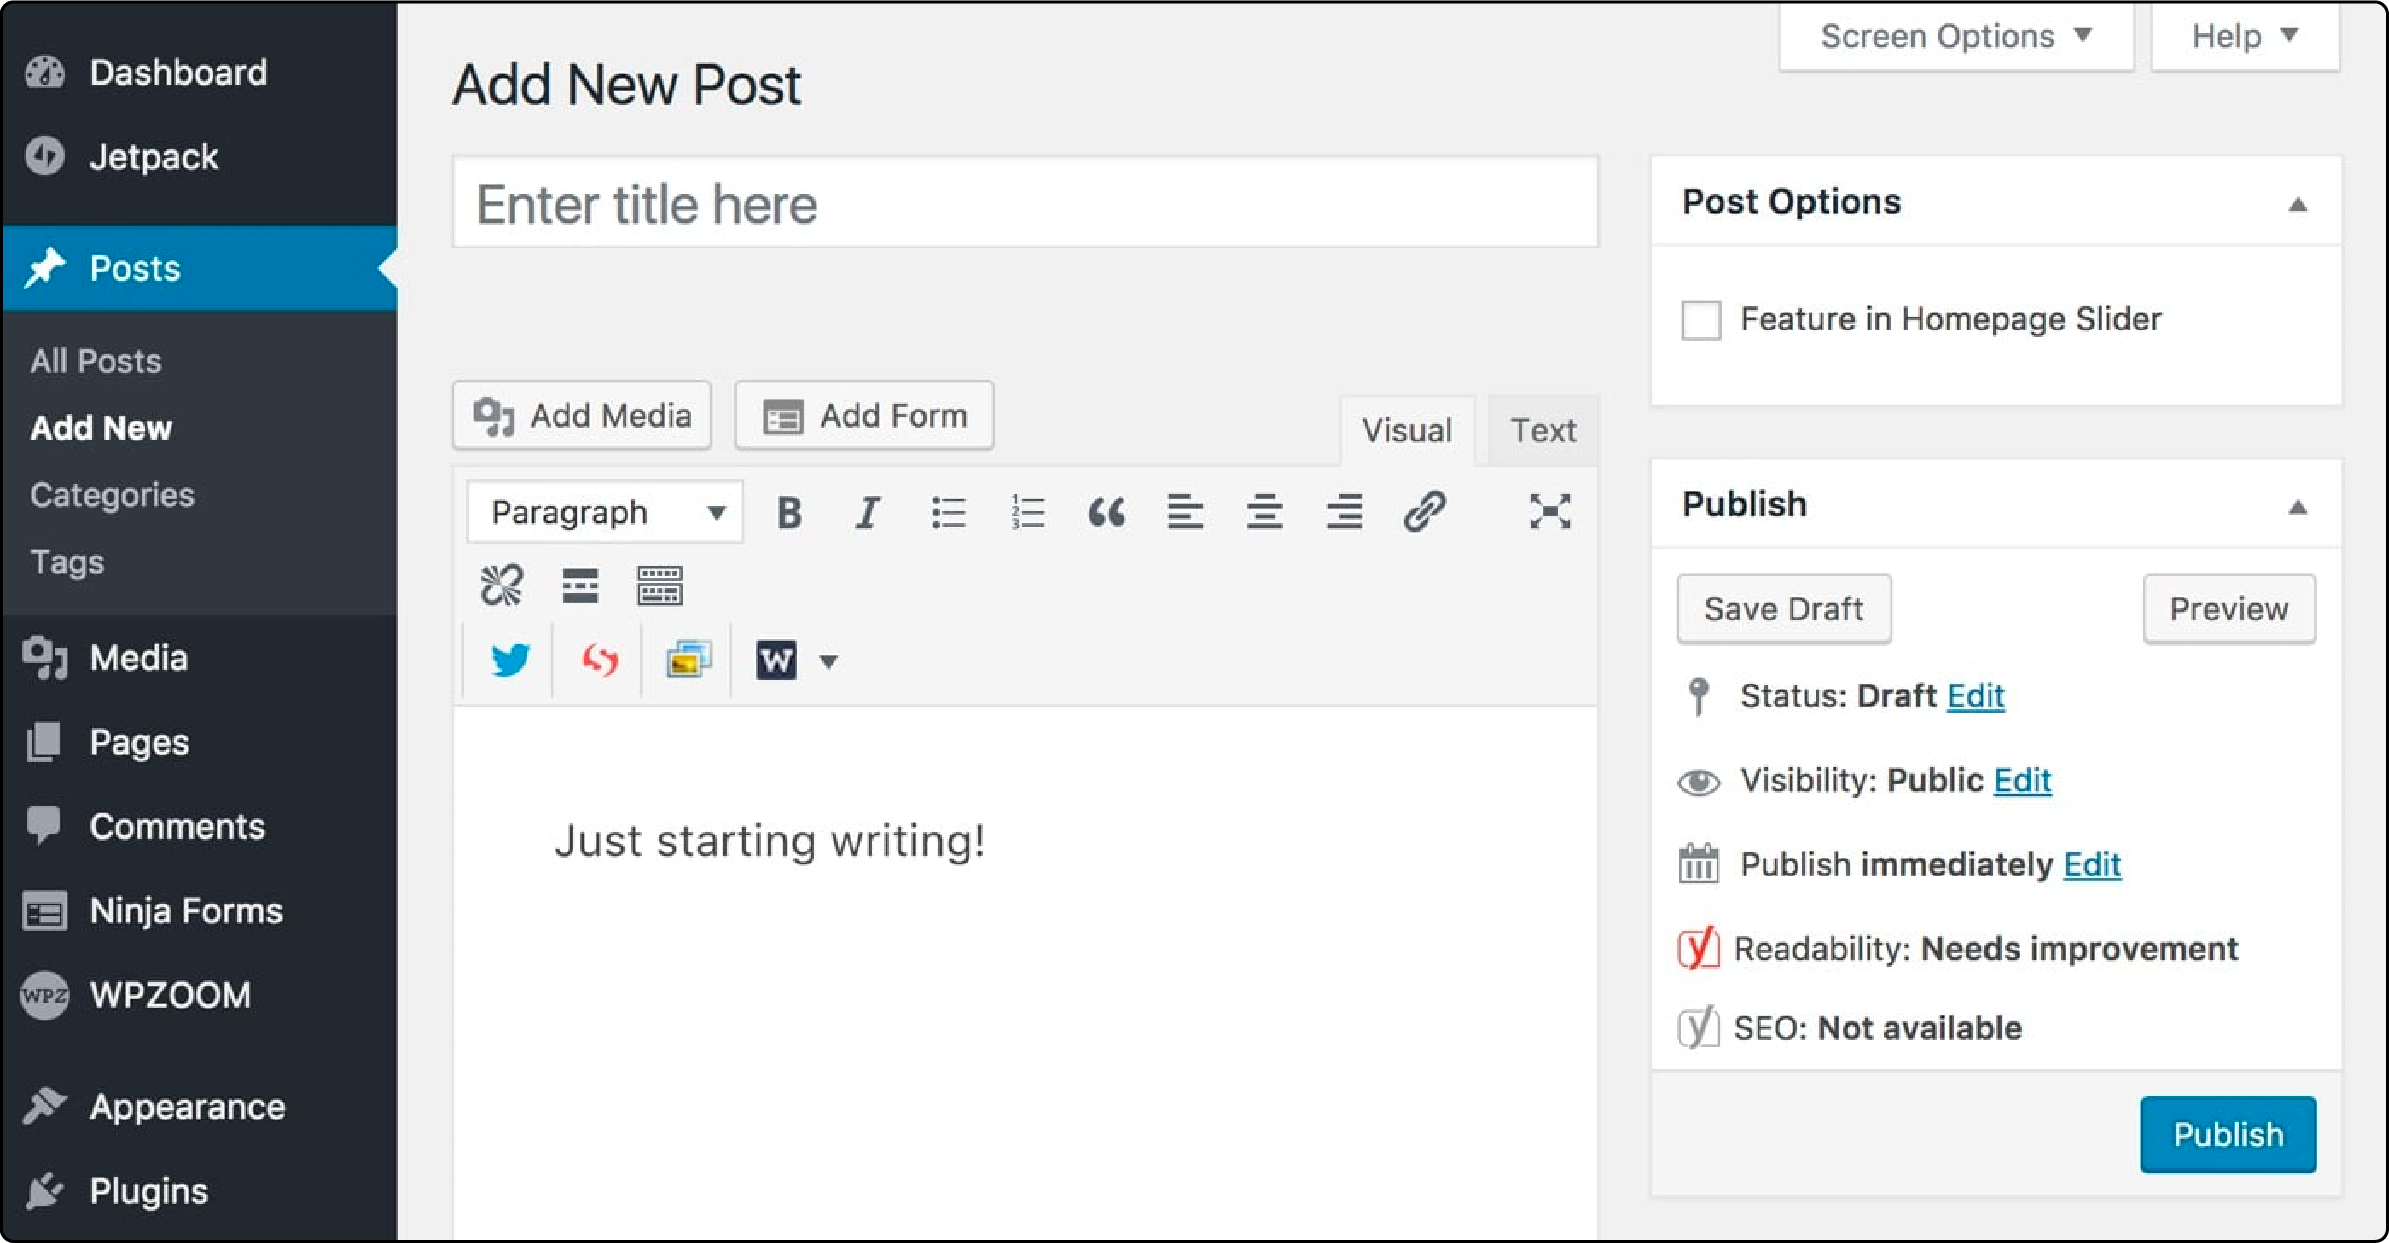Open the Plugins menu
This screenshot has height=1243, width=2389.
[200, 1191]
